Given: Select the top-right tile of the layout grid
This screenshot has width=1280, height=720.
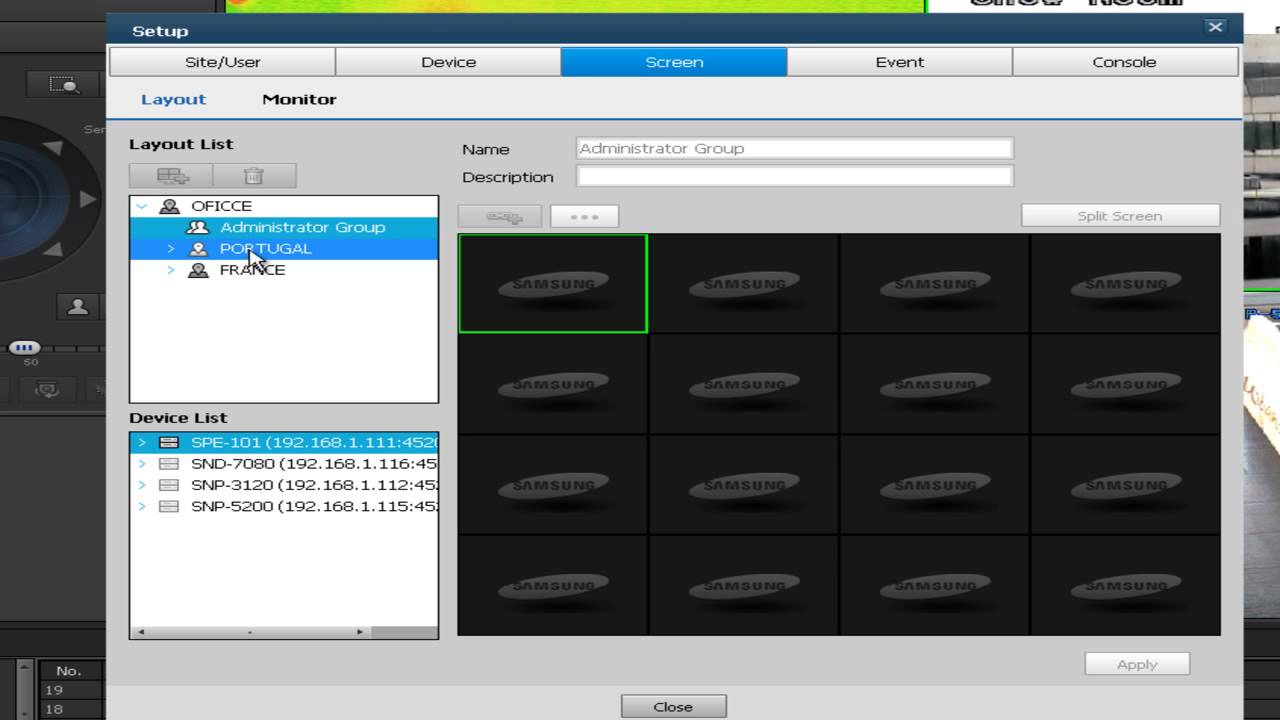Looking at the screenshot, I should [1125, 283].
